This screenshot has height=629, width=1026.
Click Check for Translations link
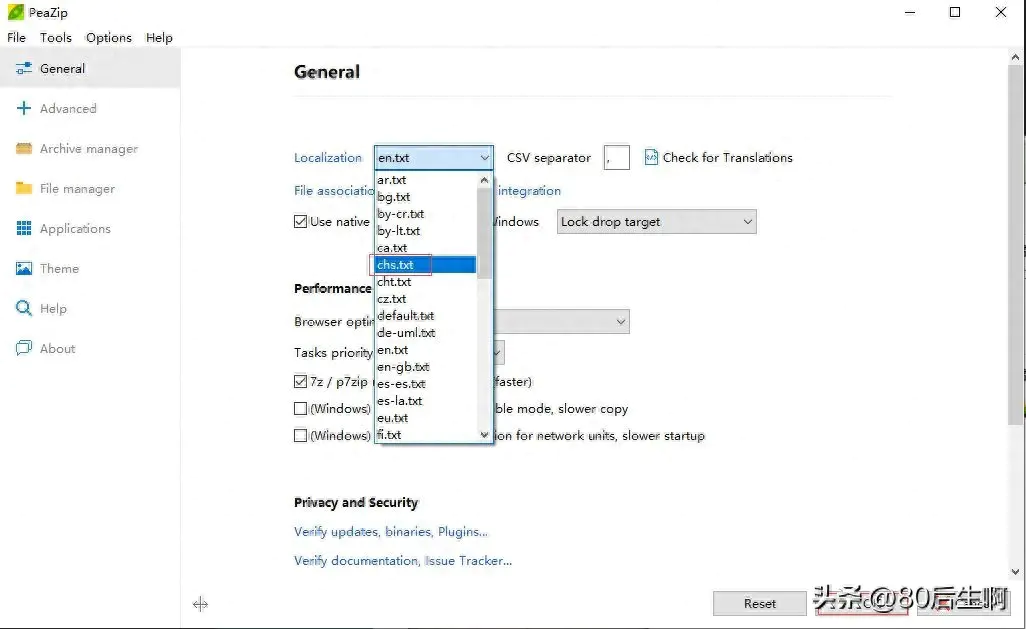(x=727, y=158)
